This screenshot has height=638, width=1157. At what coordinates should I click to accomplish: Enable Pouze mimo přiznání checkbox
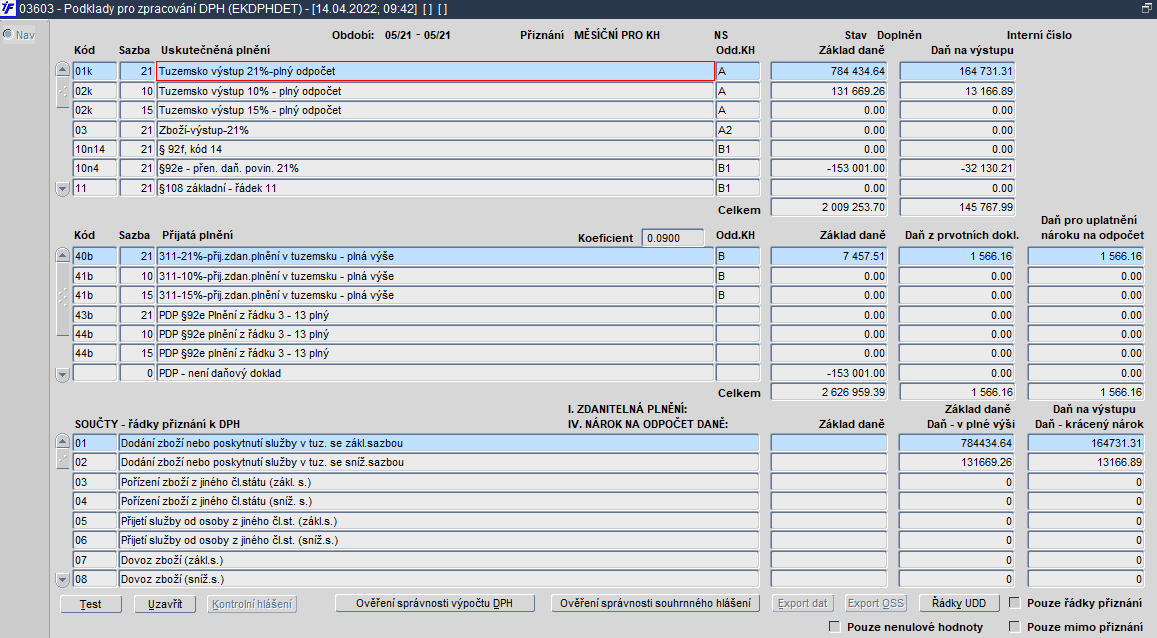point(1015,627)
